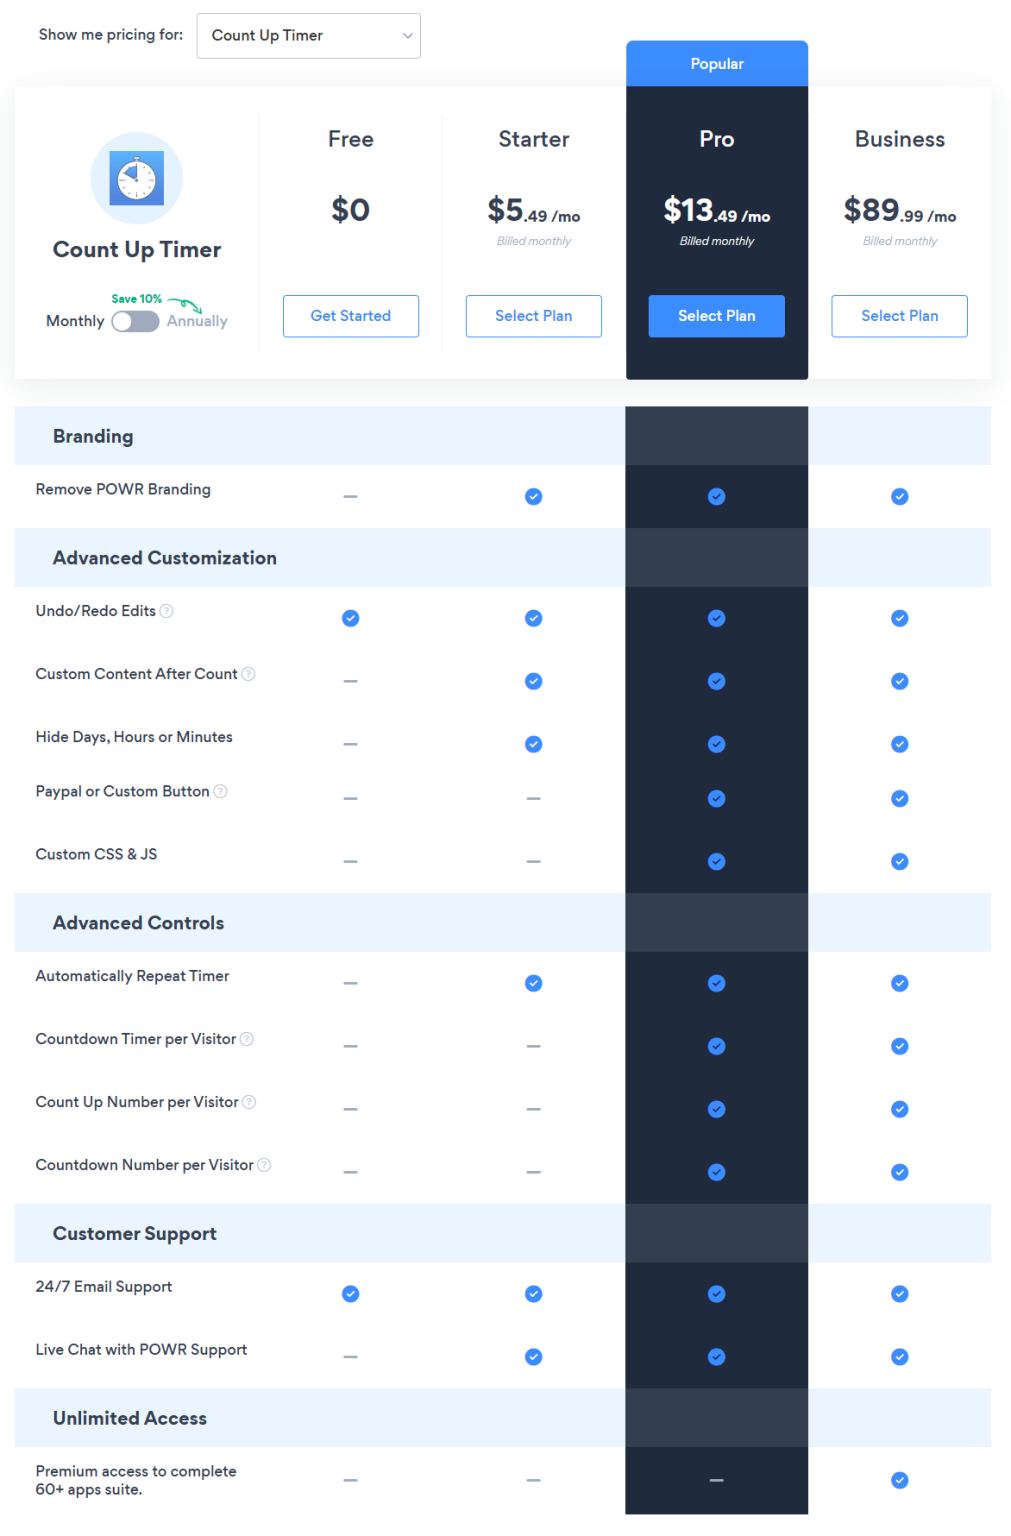
Task: Click the Count Up Timer clock icon
Action: pyautogui.click(x=136, y=177)
